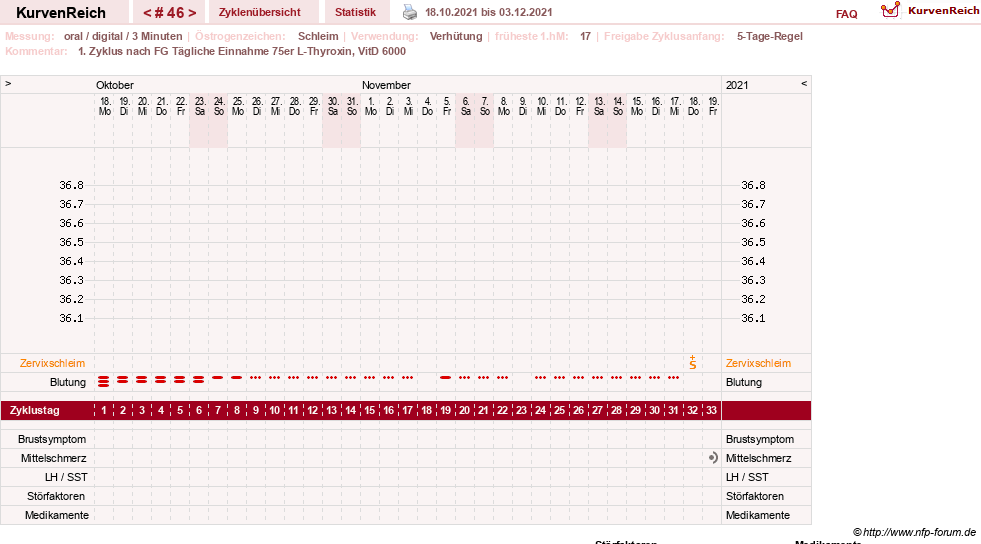Click the spotting dots on cycle day 31
Image resolution: width=981 pixels, height=544 pixels.
tap(673, 378)
